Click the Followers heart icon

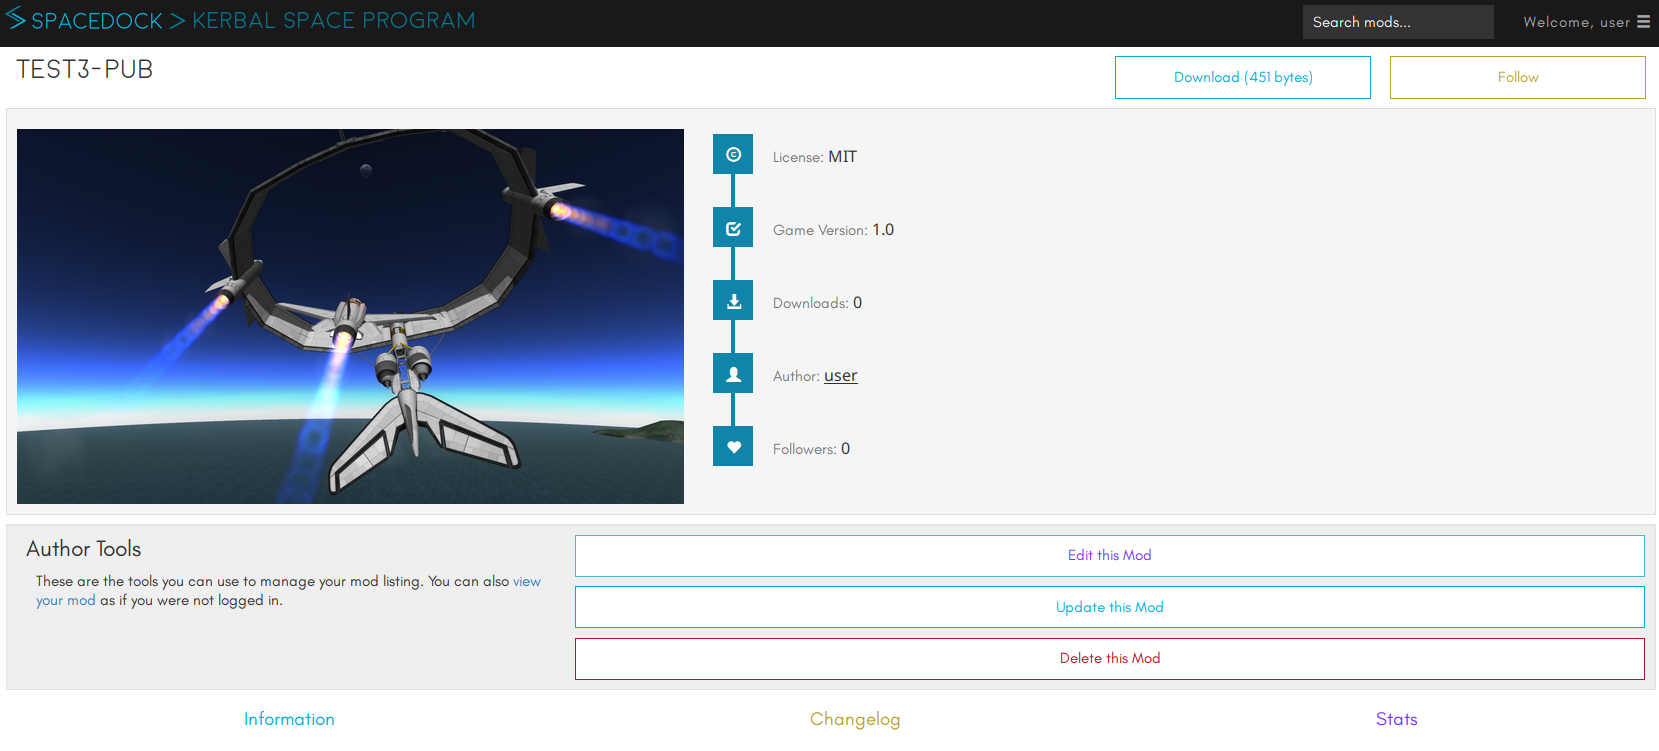click(x=733, y=447)
